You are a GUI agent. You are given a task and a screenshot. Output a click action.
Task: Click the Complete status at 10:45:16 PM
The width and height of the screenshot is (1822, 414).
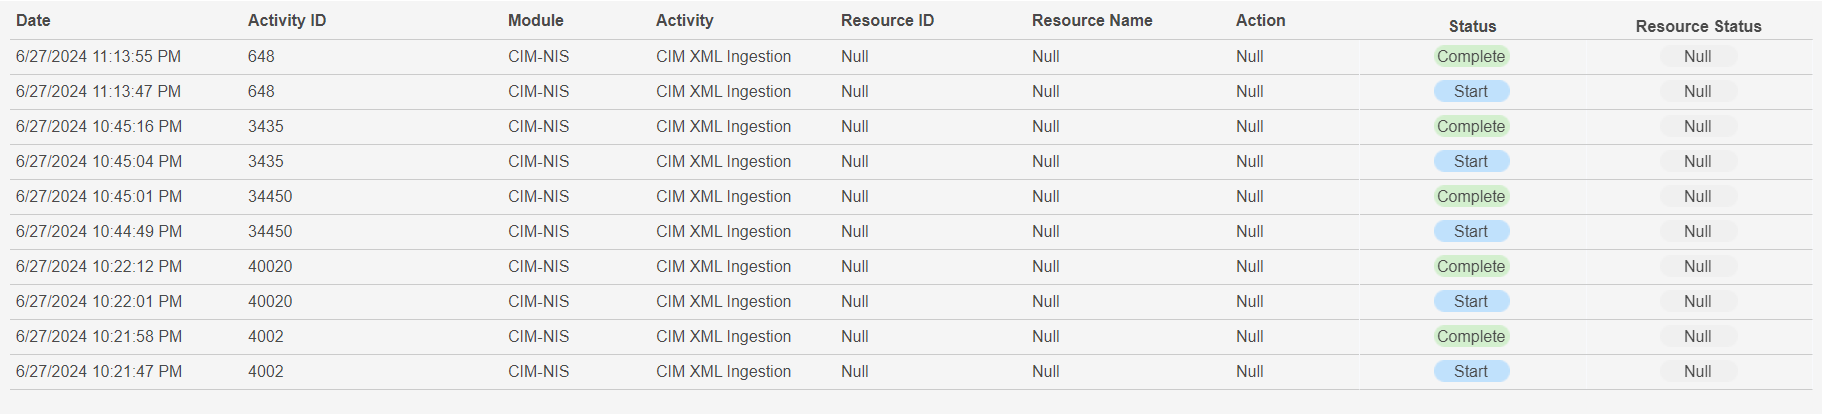[x=1471, y=127]
